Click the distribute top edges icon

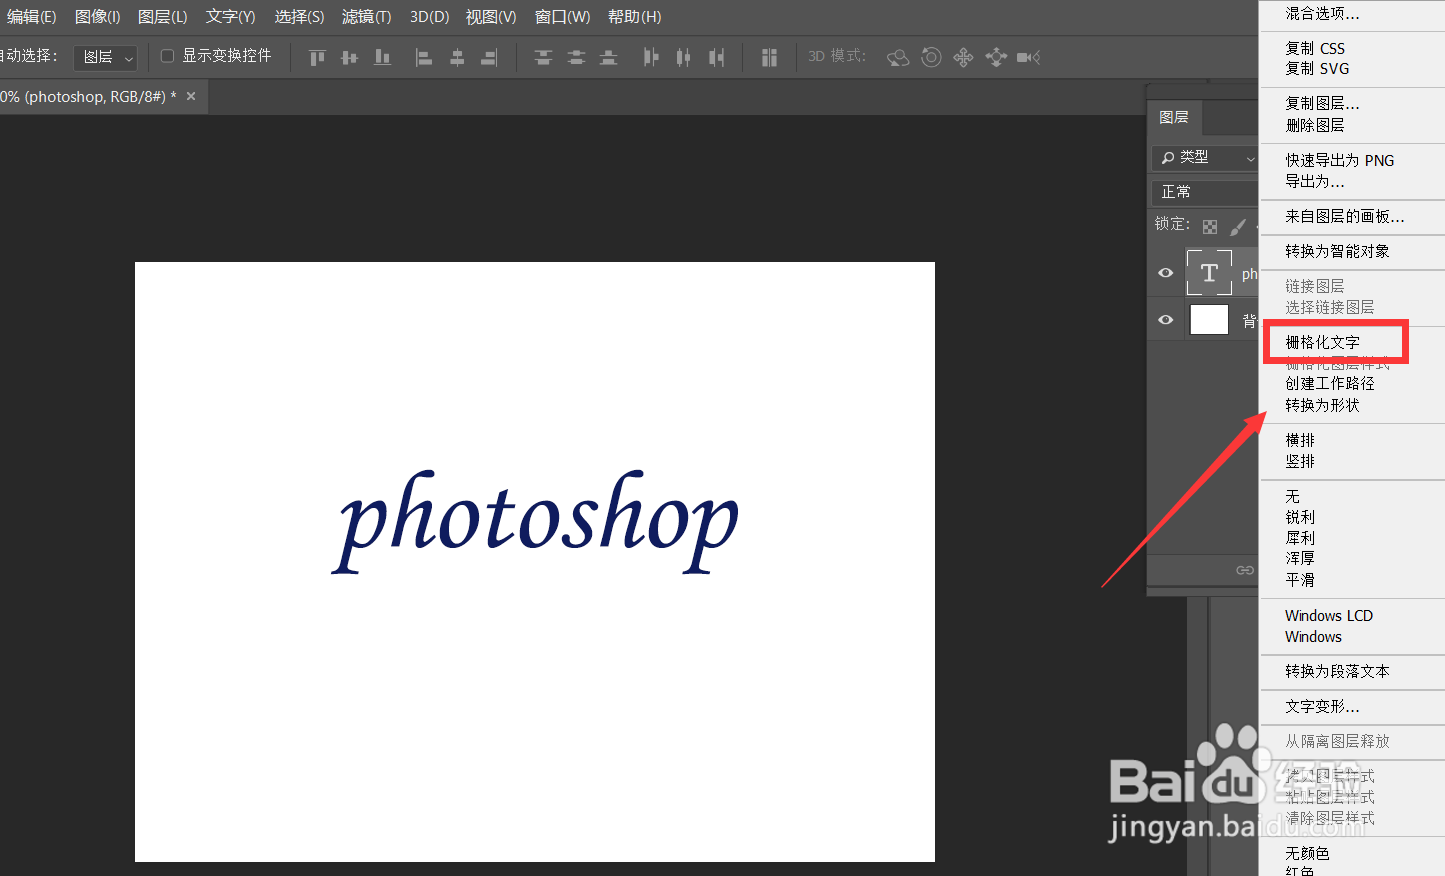pyautogui.click(x=543, y=58)
